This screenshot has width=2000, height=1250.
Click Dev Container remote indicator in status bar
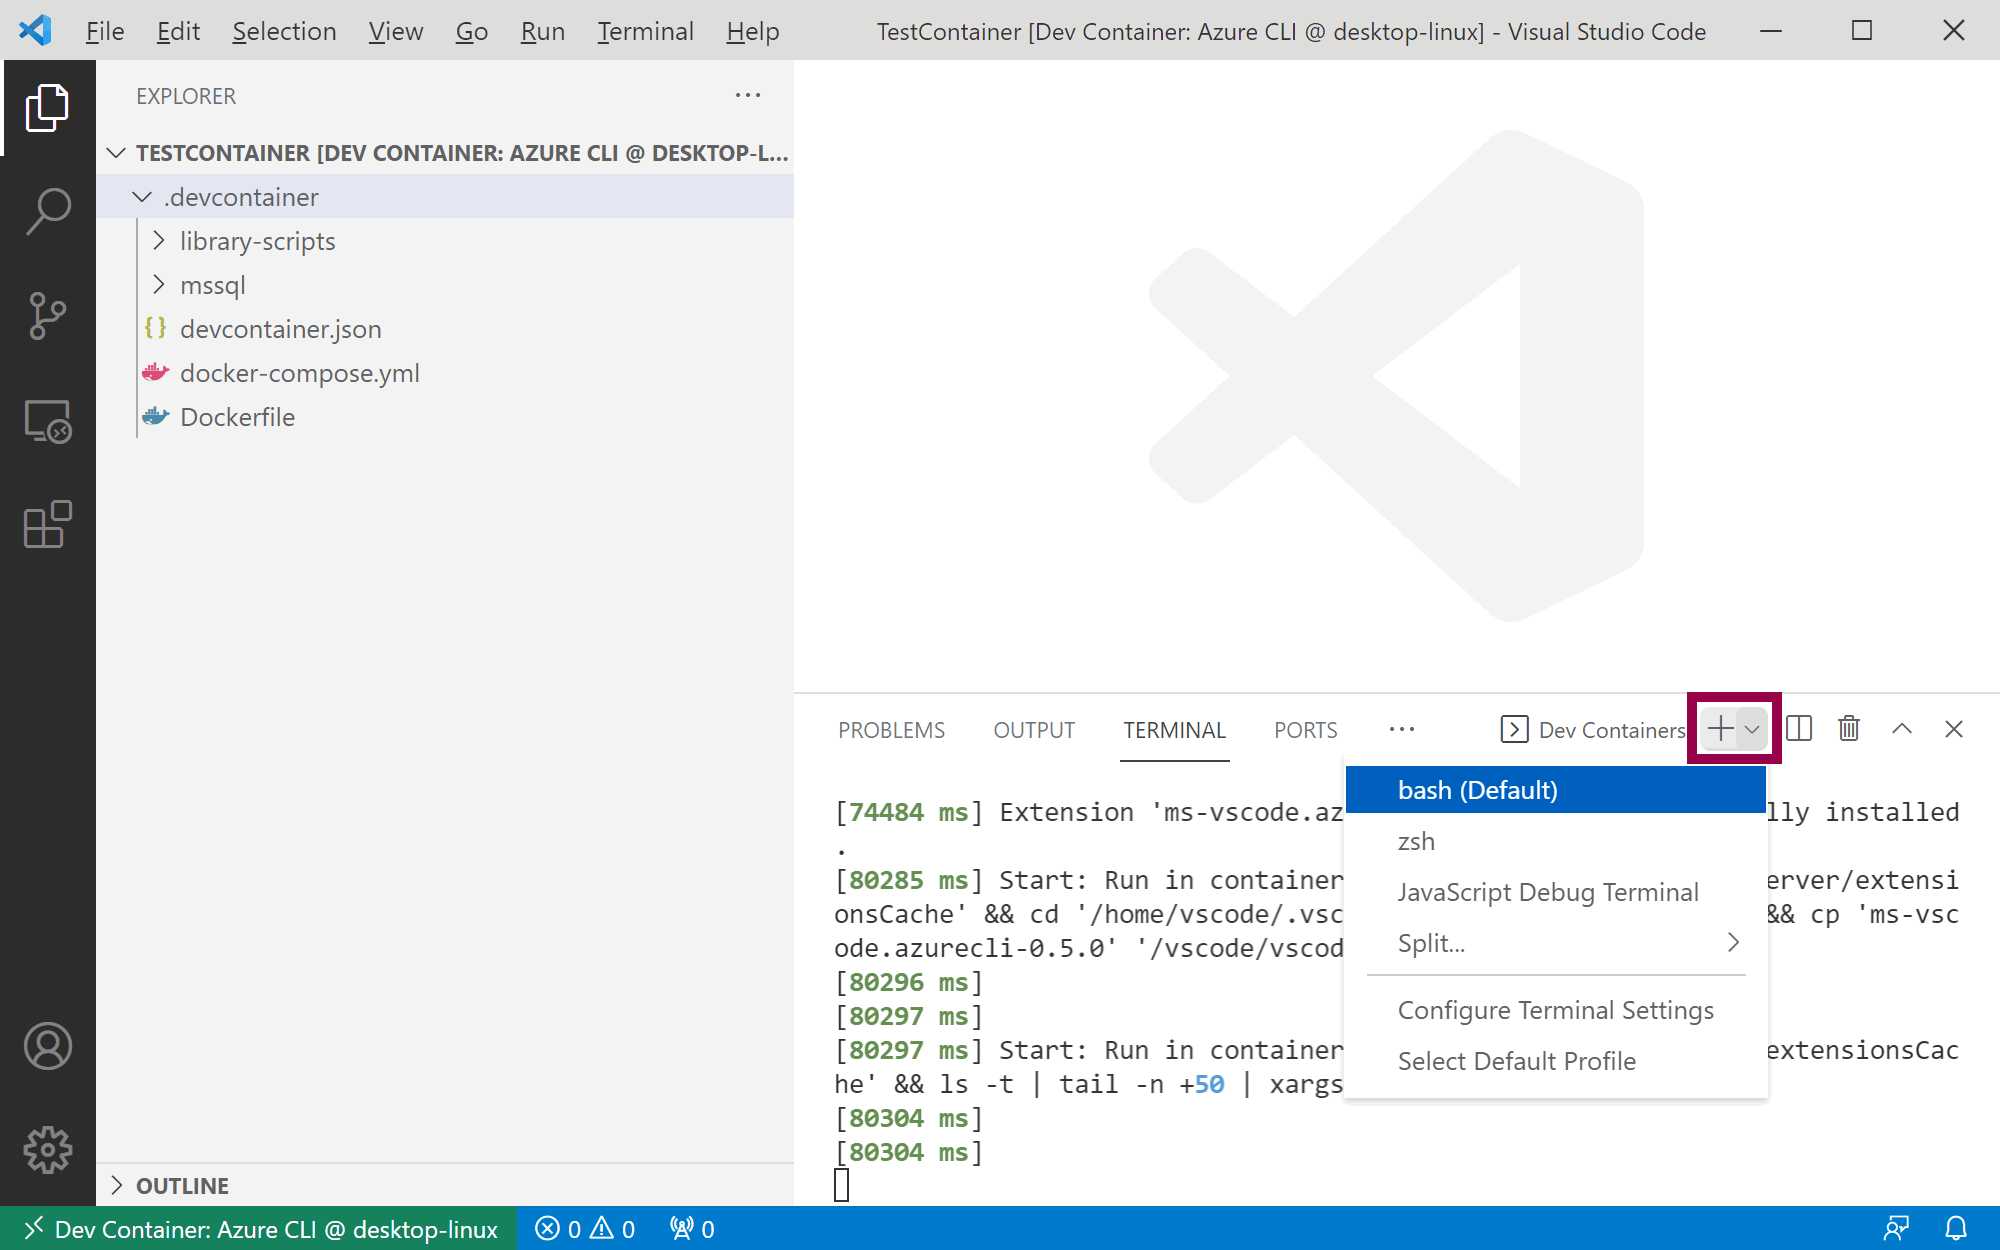[260, 1228]
